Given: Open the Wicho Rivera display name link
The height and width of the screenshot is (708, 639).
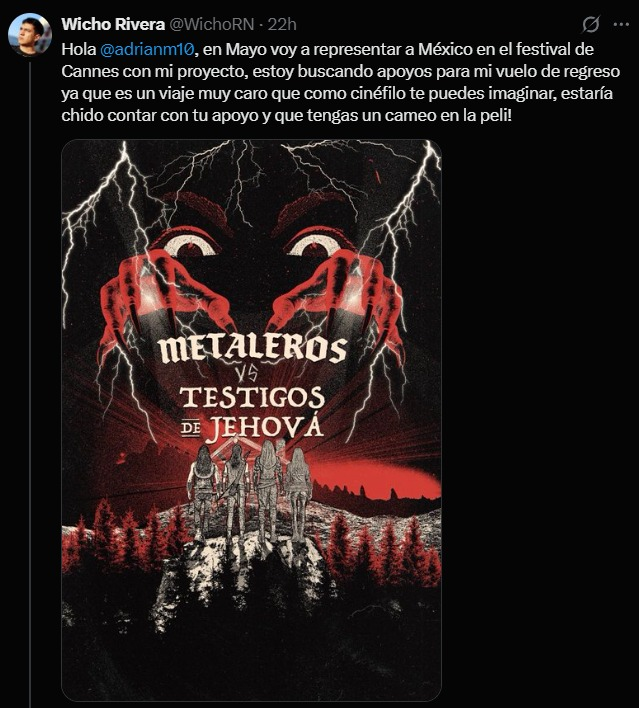Looking at the screenshot, I should coord(113,24).
